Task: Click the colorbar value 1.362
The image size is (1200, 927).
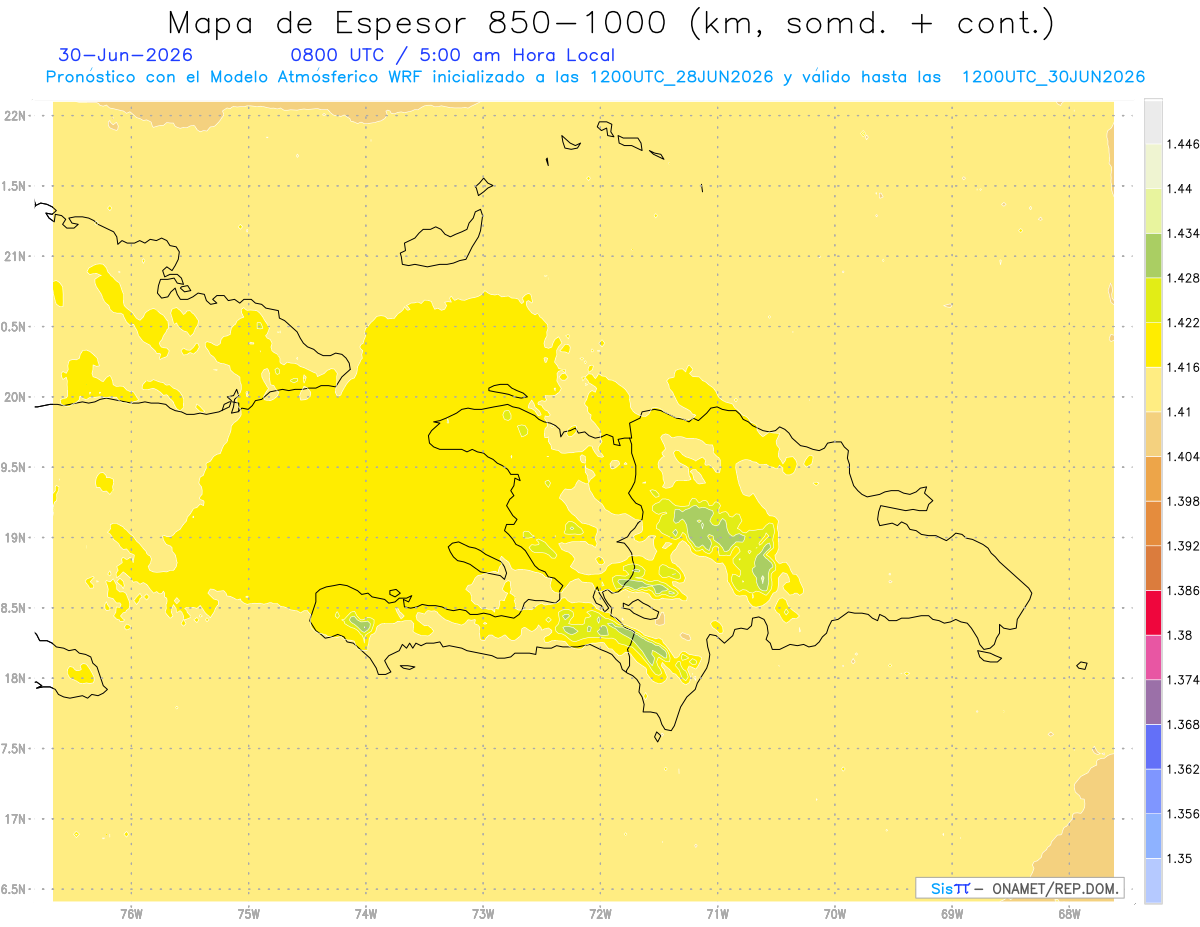Action: coord(1185,769)
